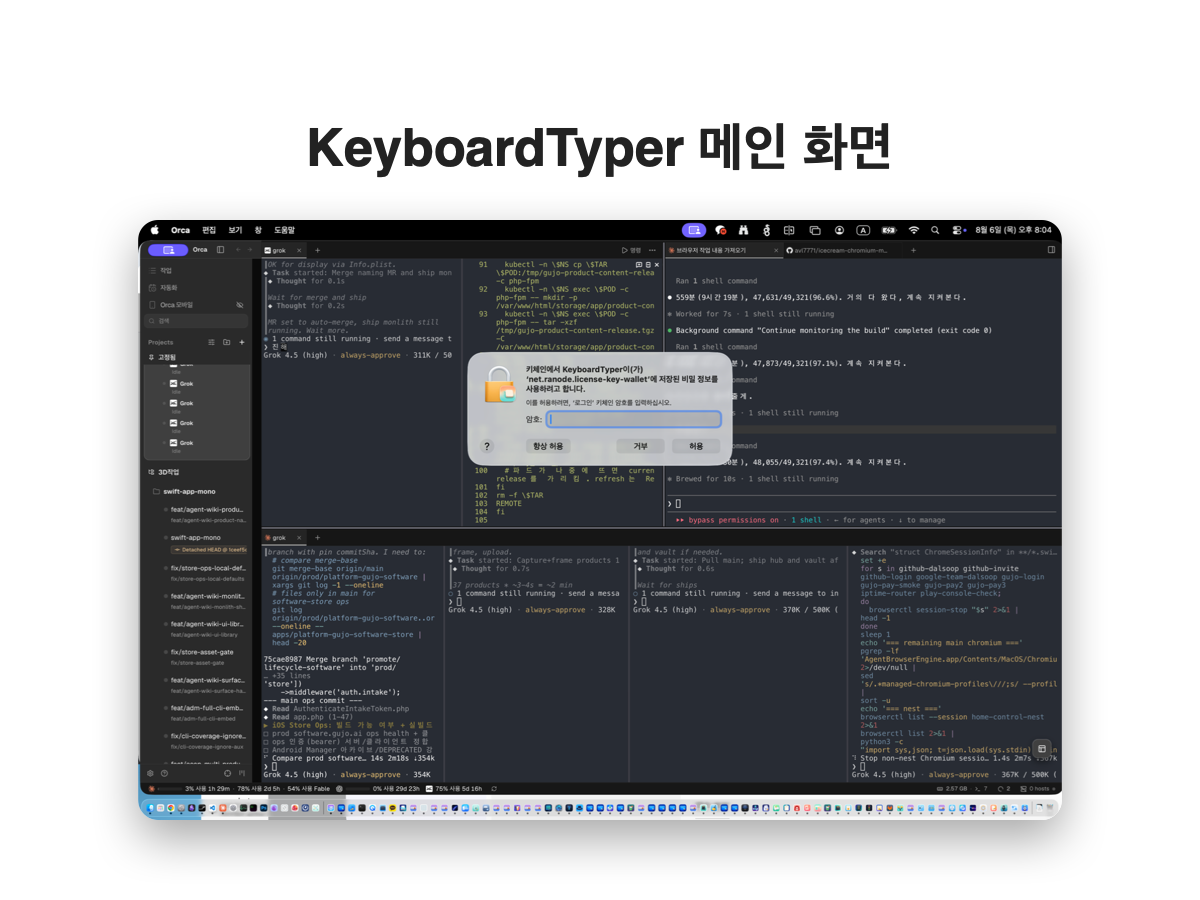Close the lower grok tab
The width and height of the screenshot is (1200, 900).
point(301,538)
